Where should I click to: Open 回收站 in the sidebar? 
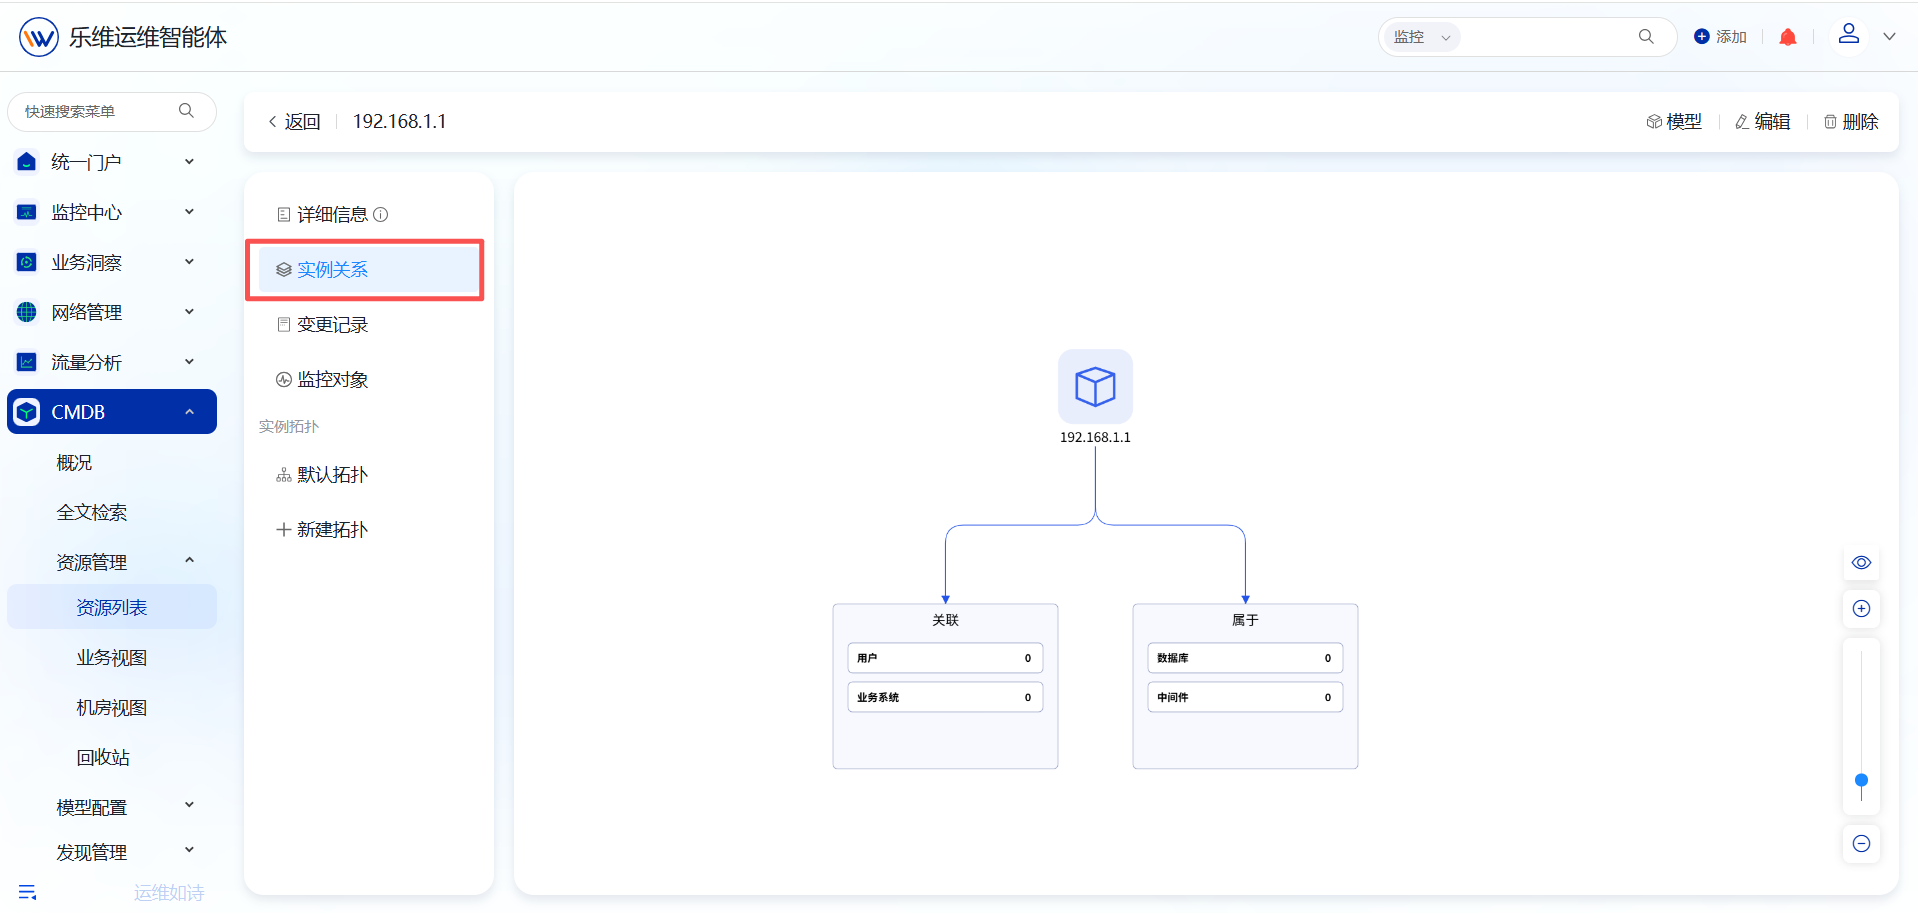tap(103, 757)
